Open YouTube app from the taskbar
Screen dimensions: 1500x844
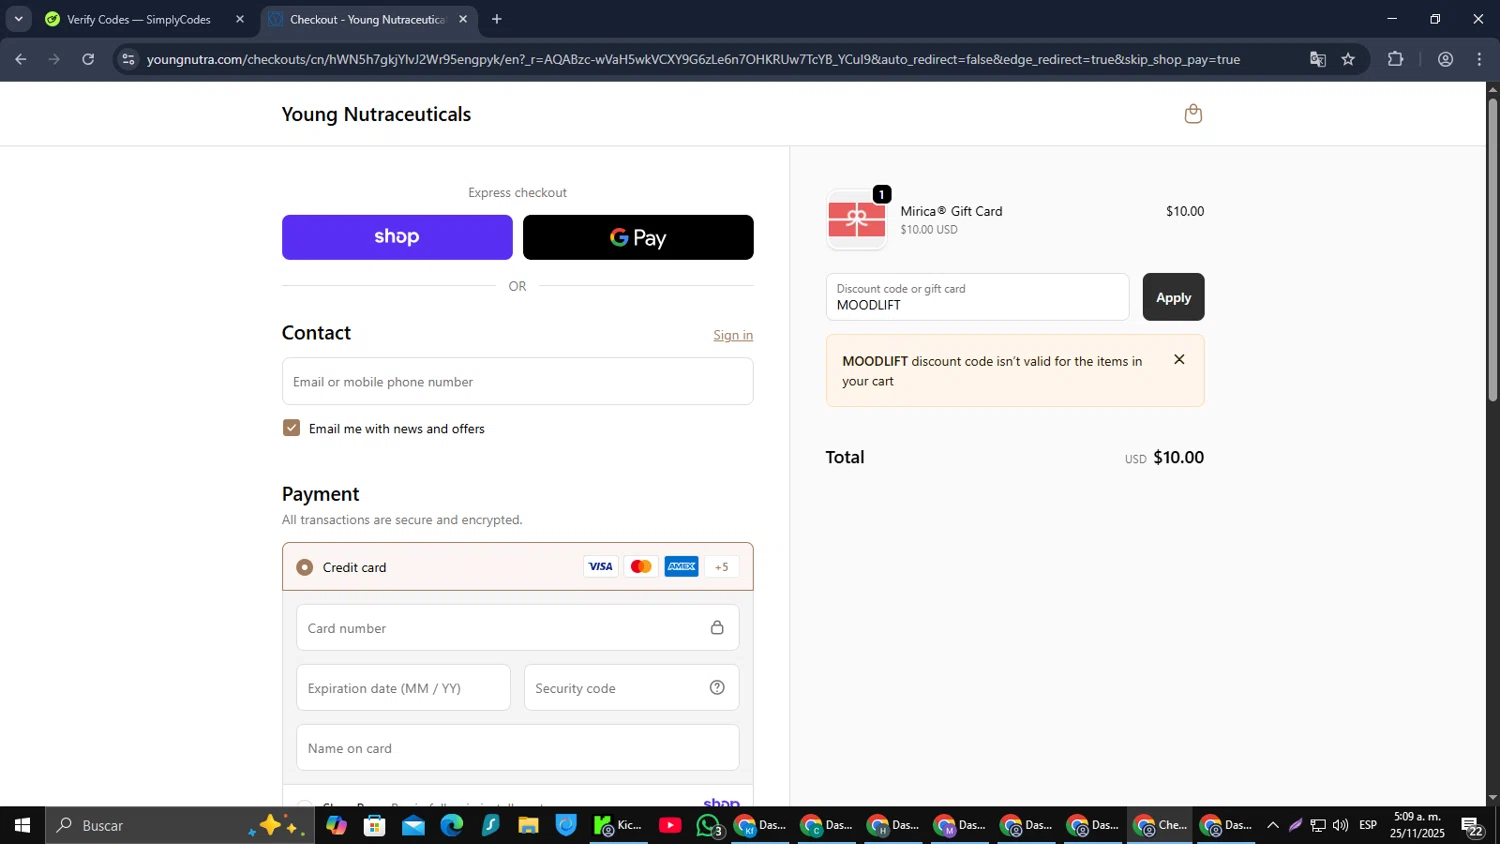pos(670,825)
